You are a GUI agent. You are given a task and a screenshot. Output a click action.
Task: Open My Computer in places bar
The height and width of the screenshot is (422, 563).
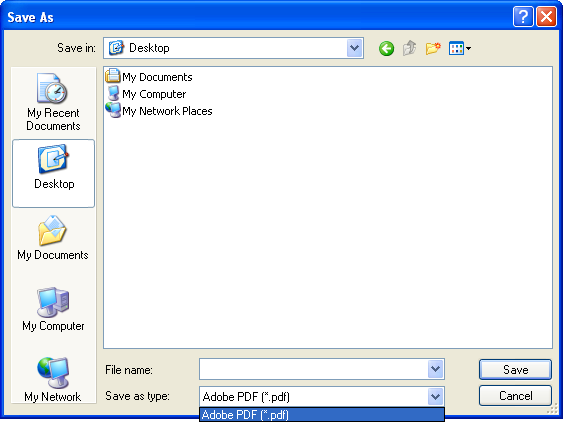point(53,309)
